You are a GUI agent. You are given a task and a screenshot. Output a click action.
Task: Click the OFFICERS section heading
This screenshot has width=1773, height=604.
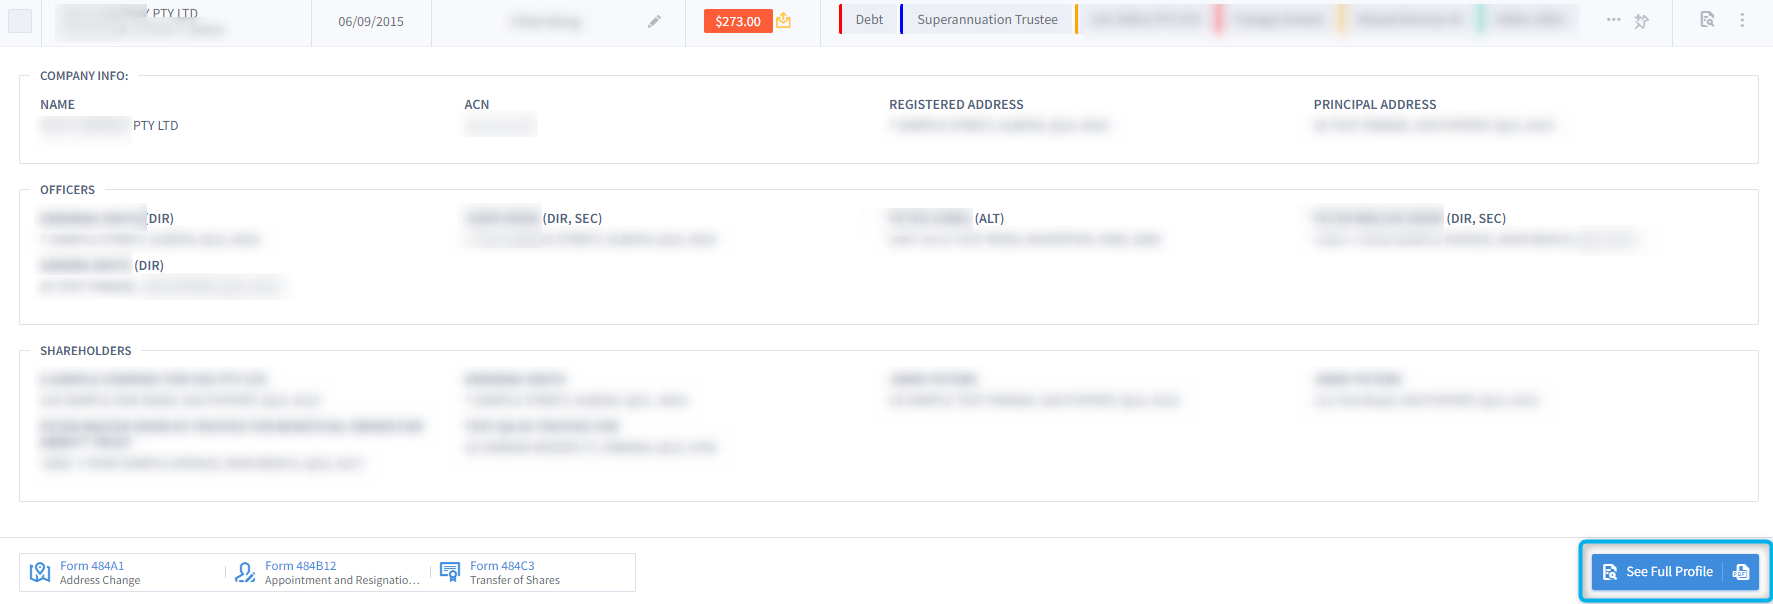point(67,190)
